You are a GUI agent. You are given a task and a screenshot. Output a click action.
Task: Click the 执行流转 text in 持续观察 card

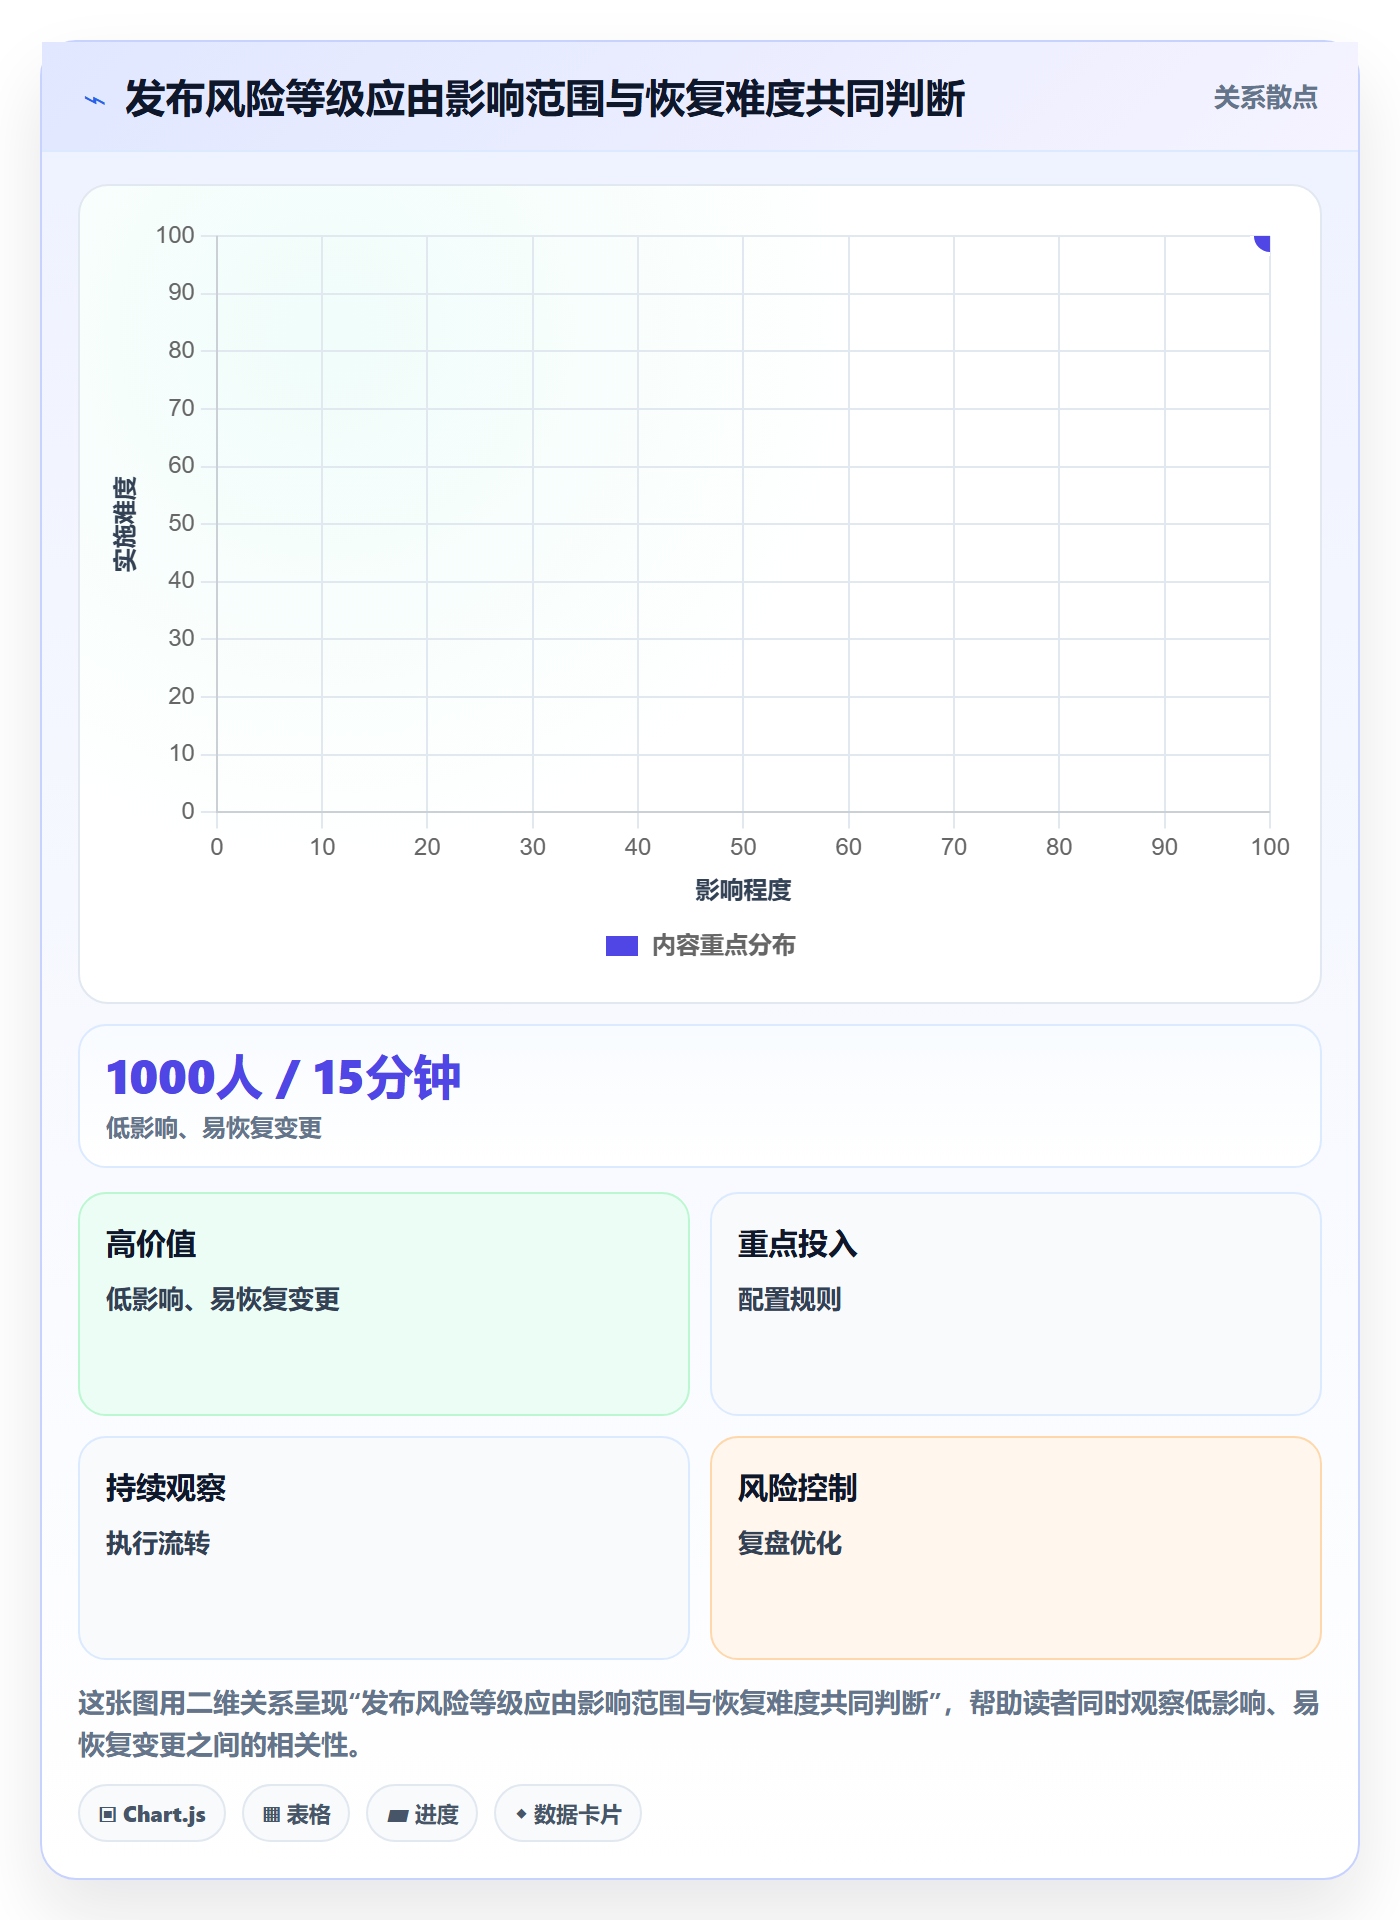click(x=158, y=1543)
